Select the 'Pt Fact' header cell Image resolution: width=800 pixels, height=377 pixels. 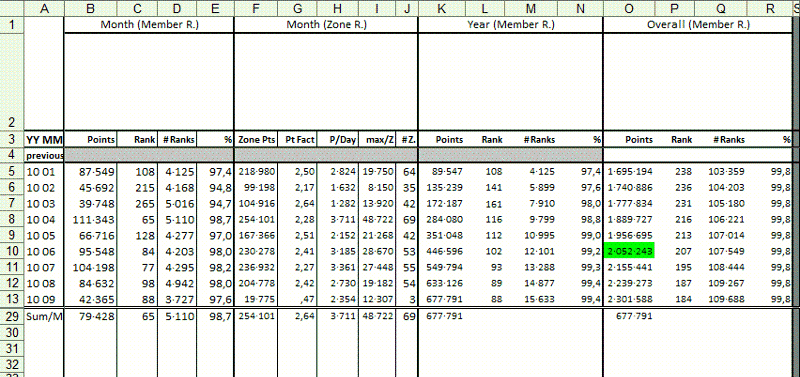297,139
